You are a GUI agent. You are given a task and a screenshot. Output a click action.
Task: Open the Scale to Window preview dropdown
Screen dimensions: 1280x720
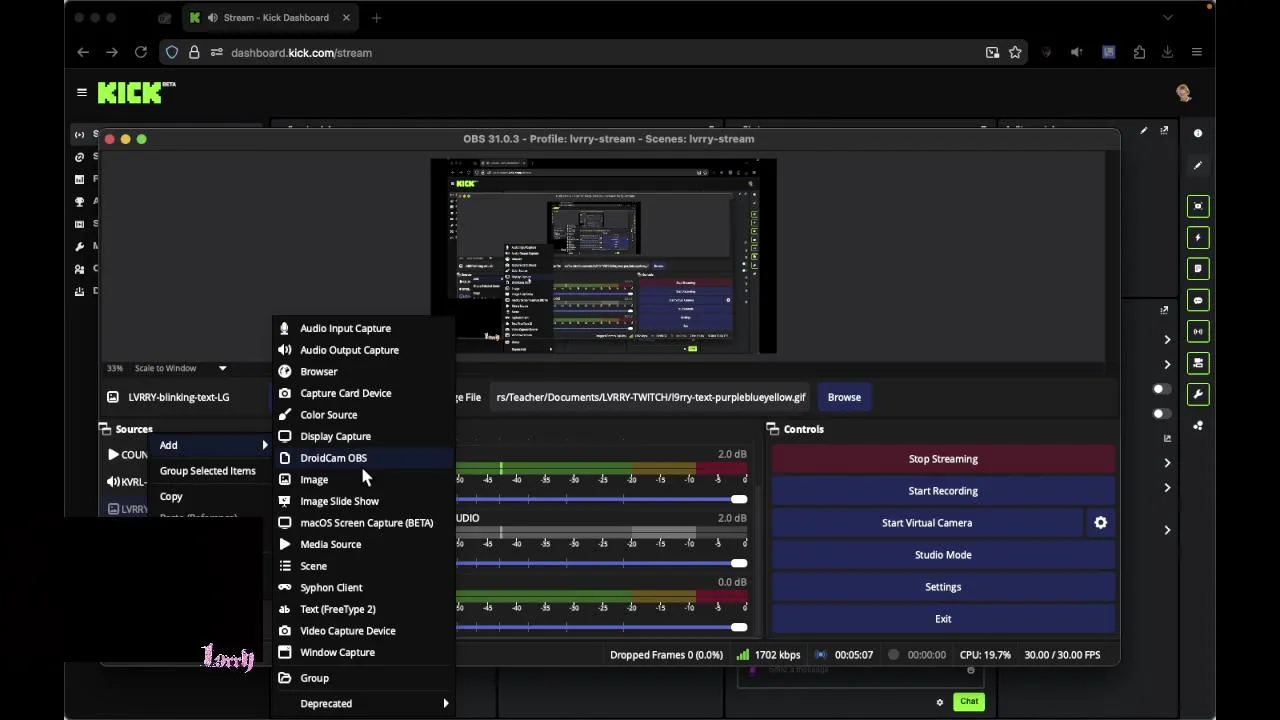179,368
